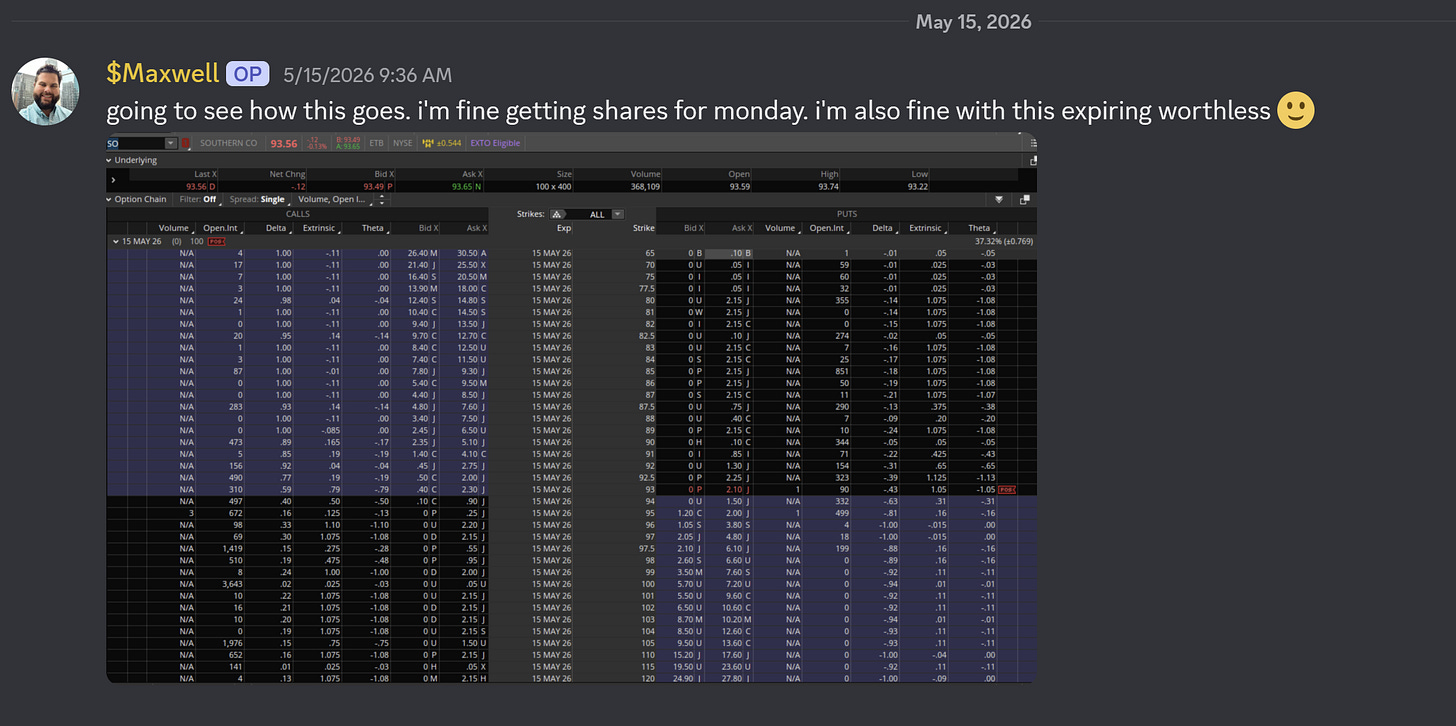Screen dimensions: 1456x726
Task: Open the panel menu icon at the top-right of the symbol bar
Action: tap(1032, 143)
